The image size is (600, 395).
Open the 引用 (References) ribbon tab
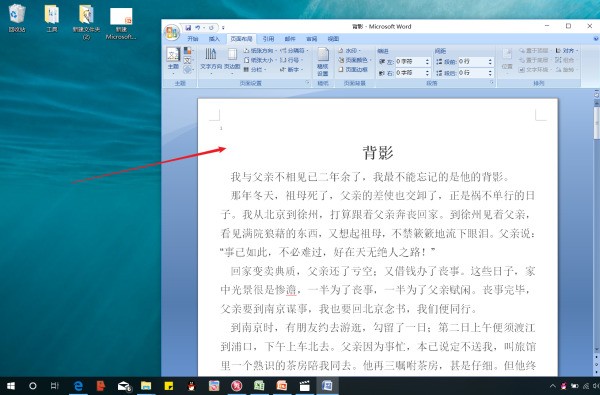click(268, 39)
